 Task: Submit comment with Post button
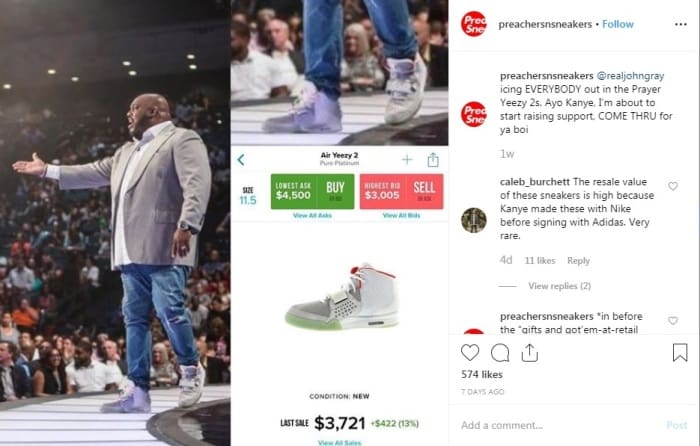pos(676,425)
